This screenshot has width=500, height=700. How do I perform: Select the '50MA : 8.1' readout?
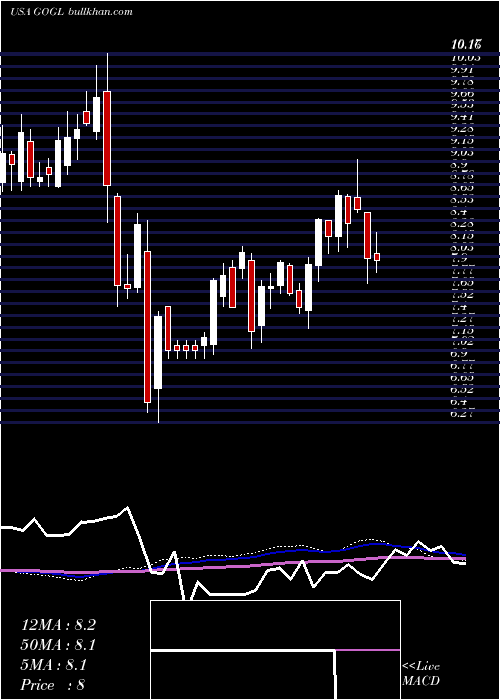click(58, 645)
